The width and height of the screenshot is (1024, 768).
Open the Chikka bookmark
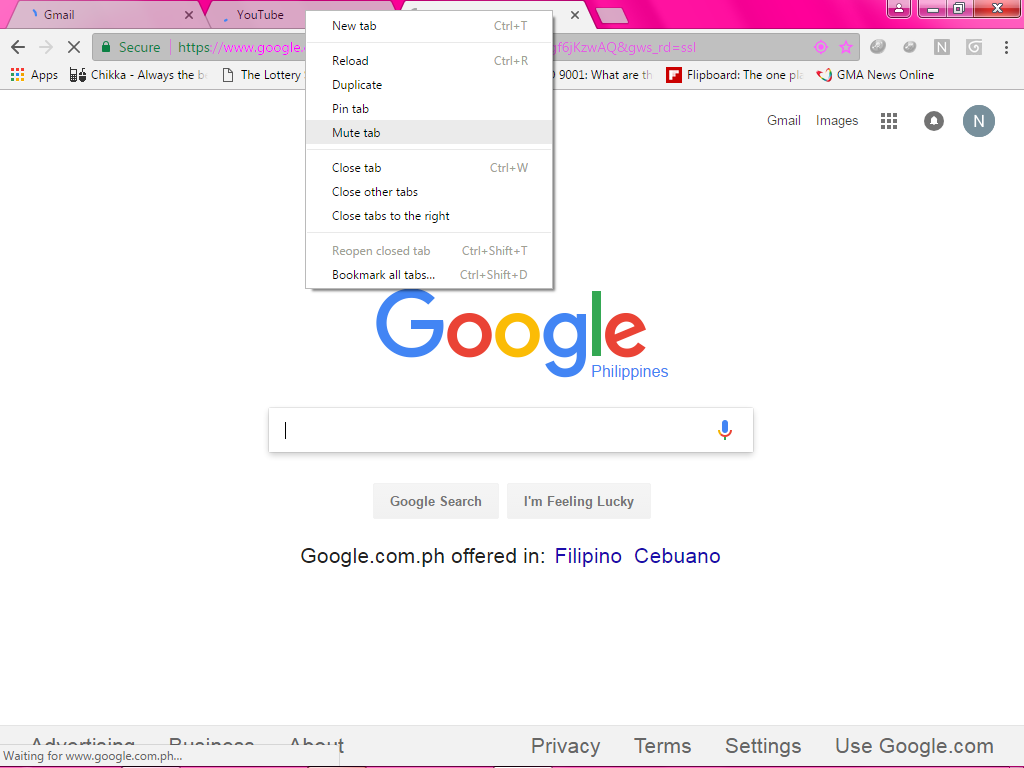coord(138,74)
